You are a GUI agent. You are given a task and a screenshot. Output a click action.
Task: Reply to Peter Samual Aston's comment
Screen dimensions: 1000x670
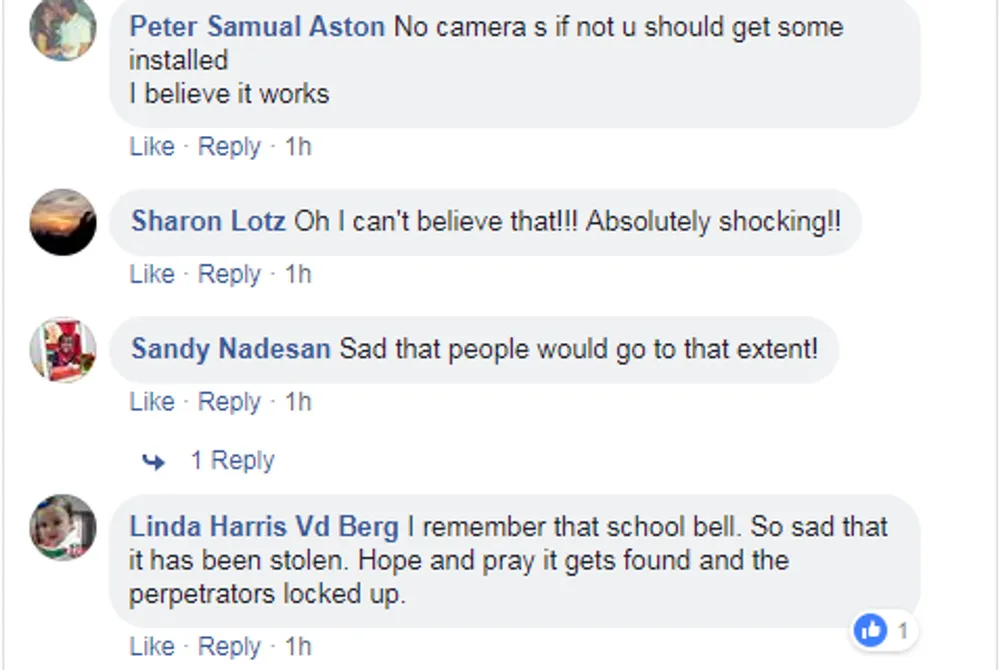click(x=229, y=147)
